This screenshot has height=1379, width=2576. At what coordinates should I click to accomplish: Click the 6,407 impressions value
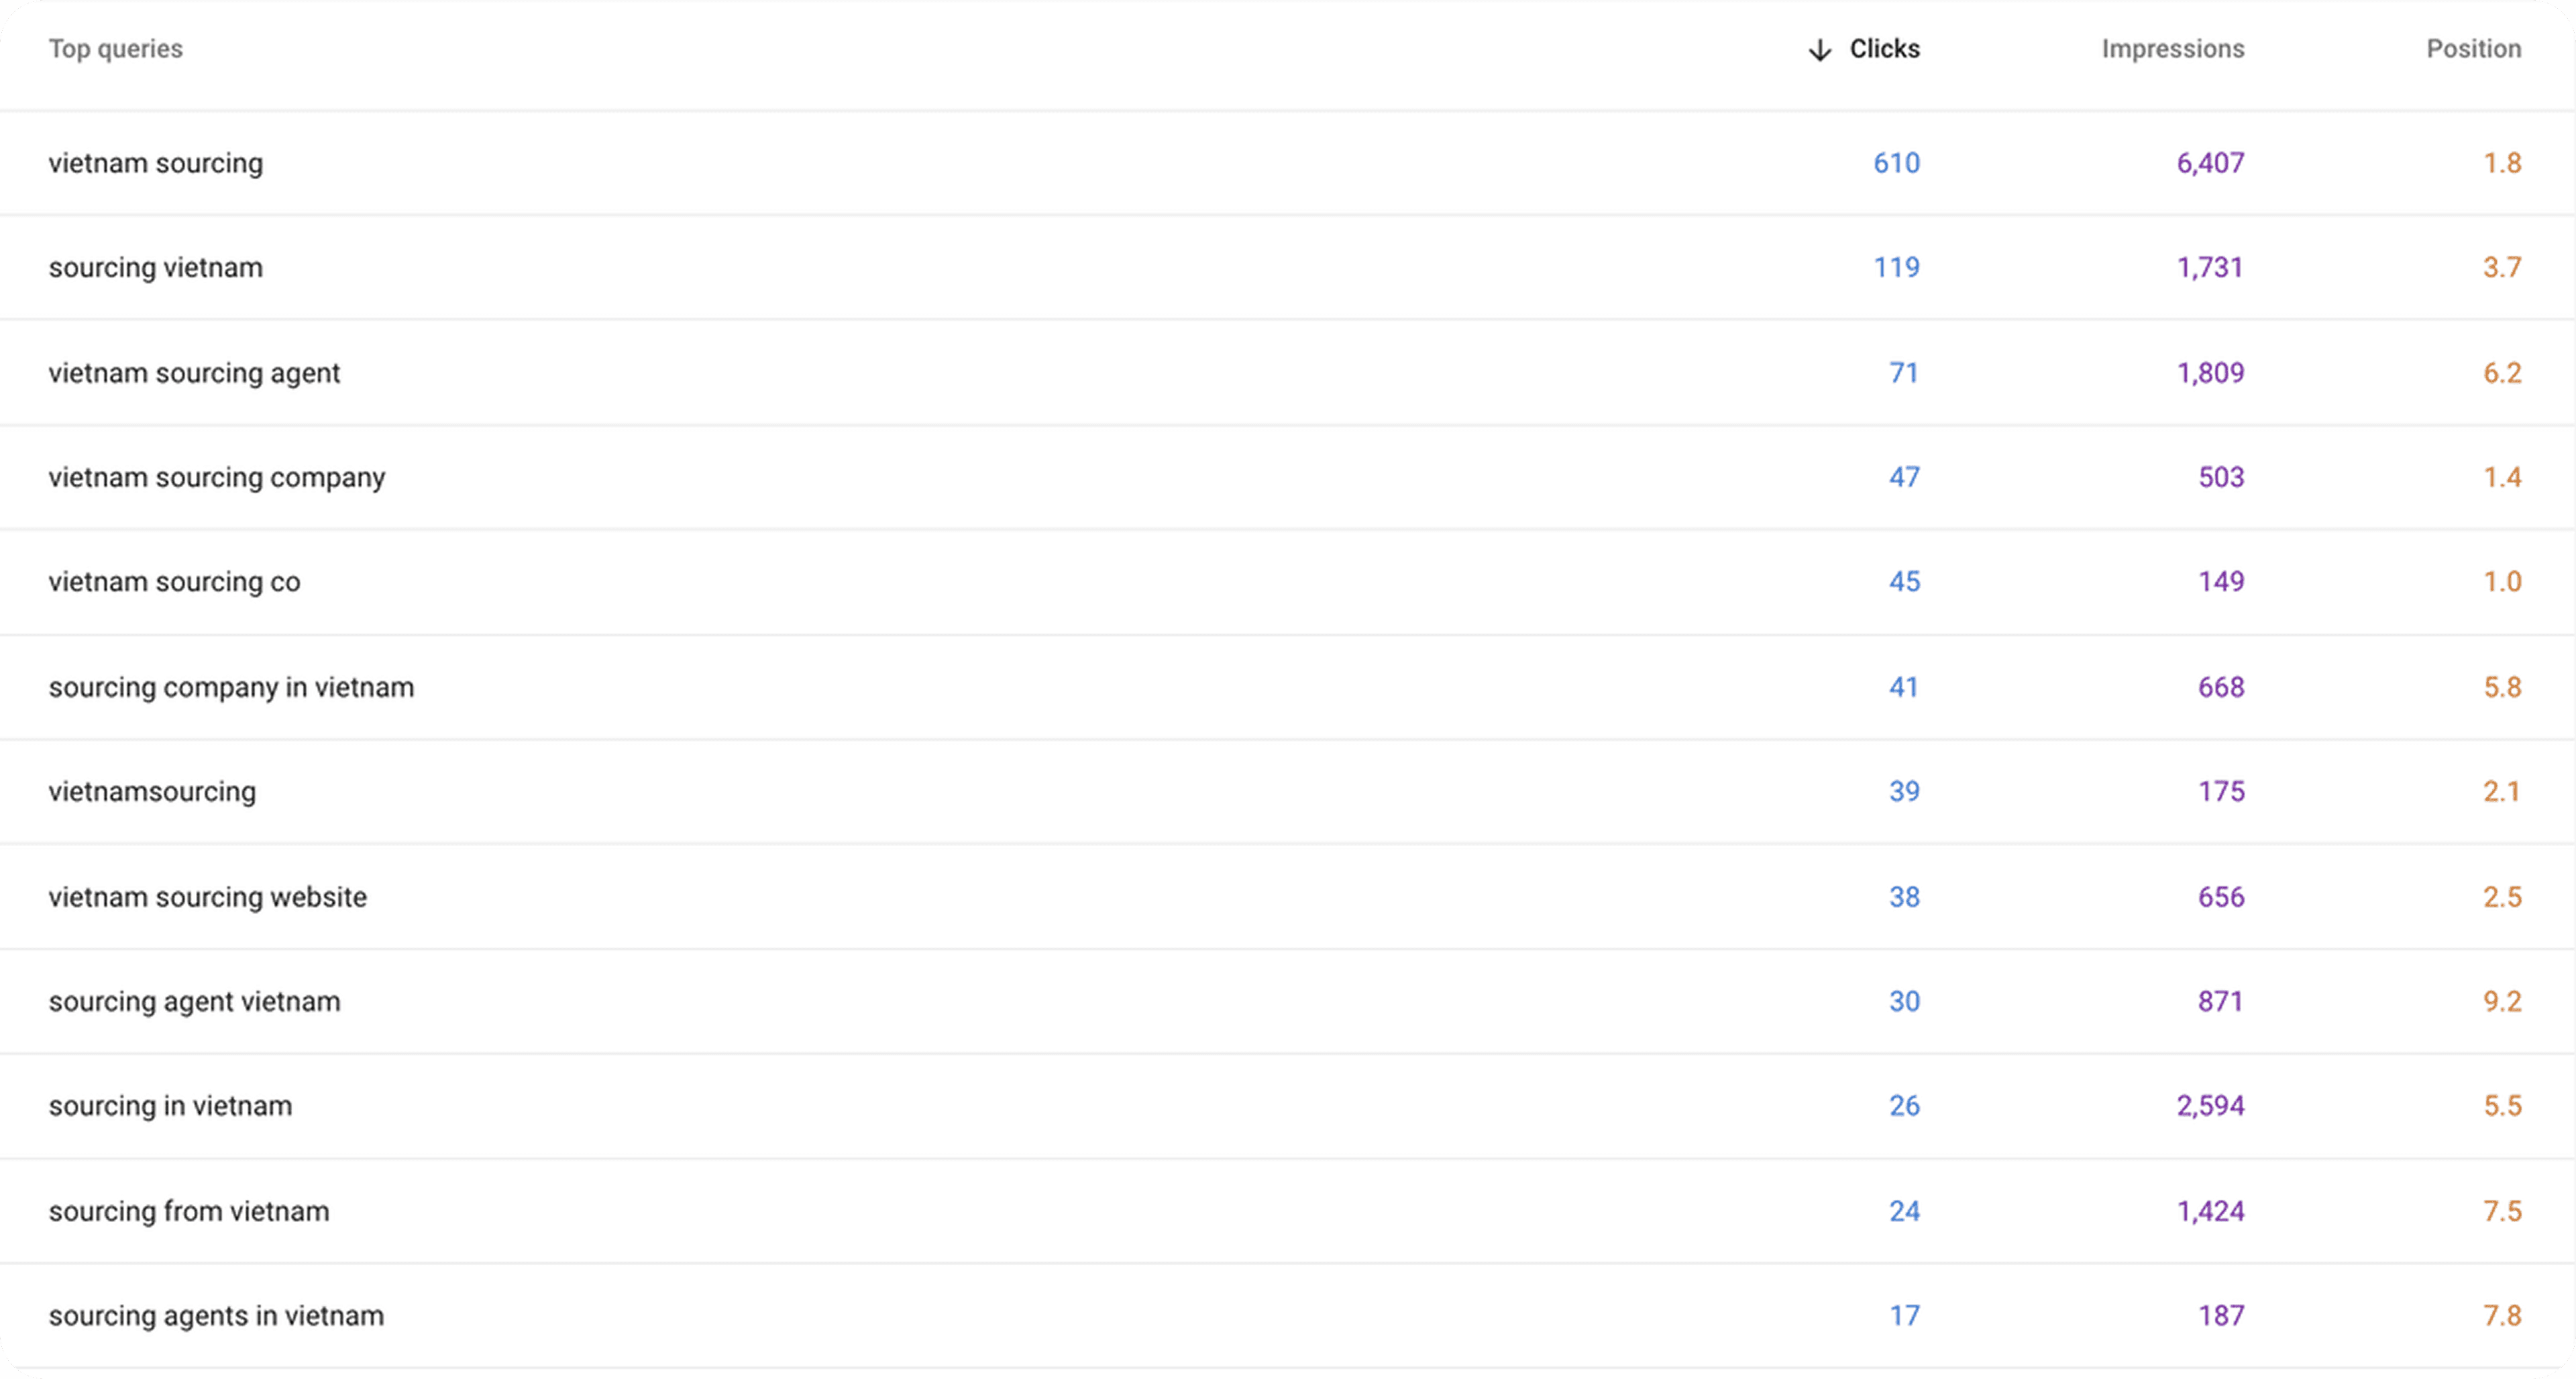coord(2210,163)
